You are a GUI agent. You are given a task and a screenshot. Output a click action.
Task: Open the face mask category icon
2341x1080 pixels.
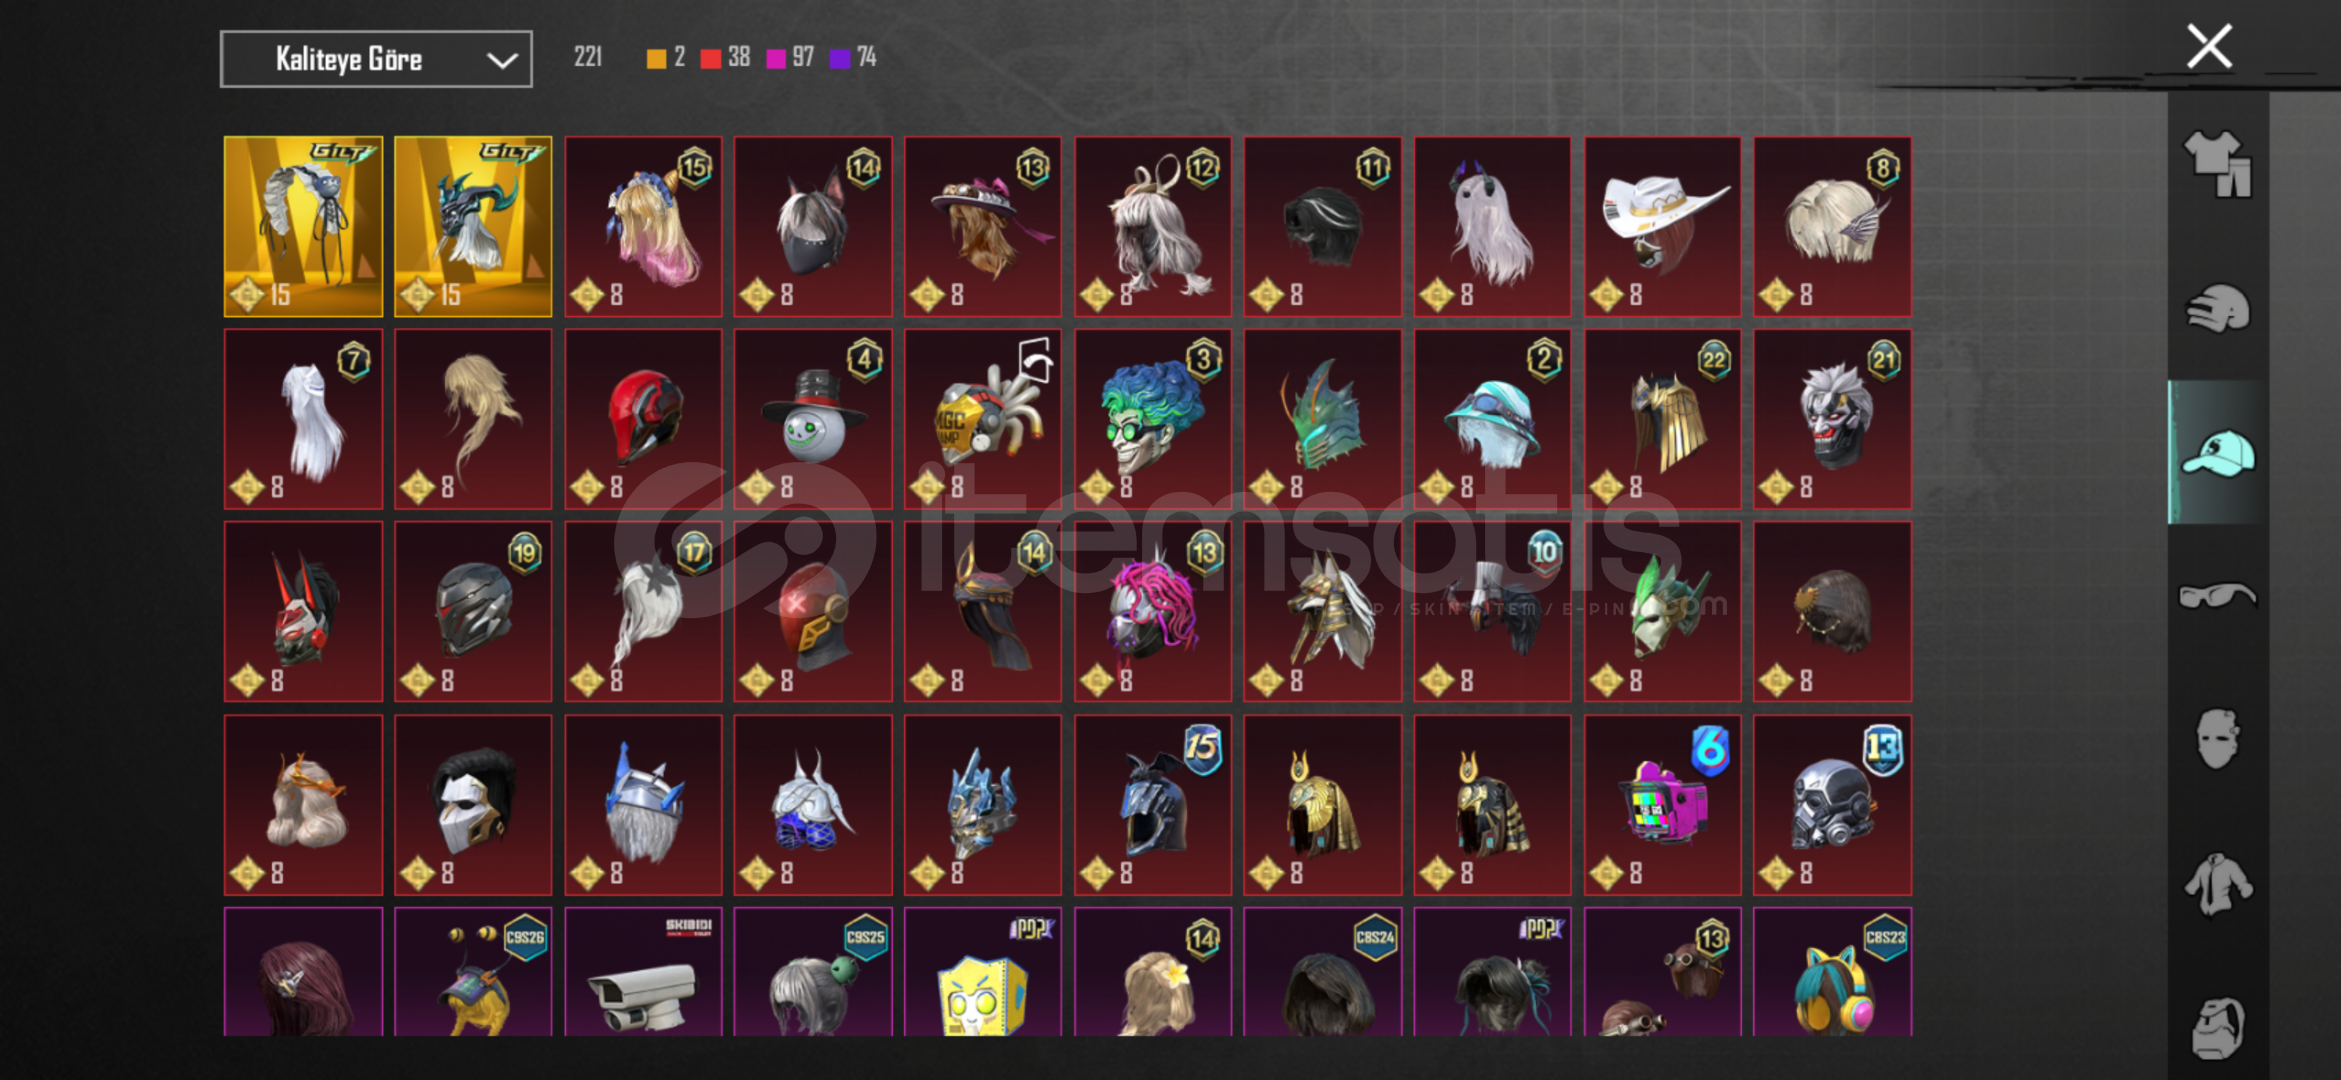click(2218, 739)
